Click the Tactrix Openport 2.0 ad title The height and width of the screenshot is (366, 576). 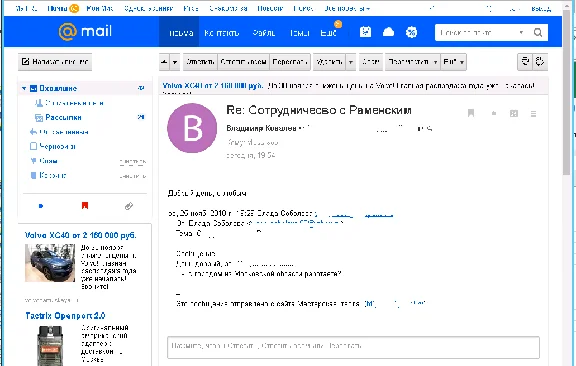pyautogui.click(x=65, y=316)
